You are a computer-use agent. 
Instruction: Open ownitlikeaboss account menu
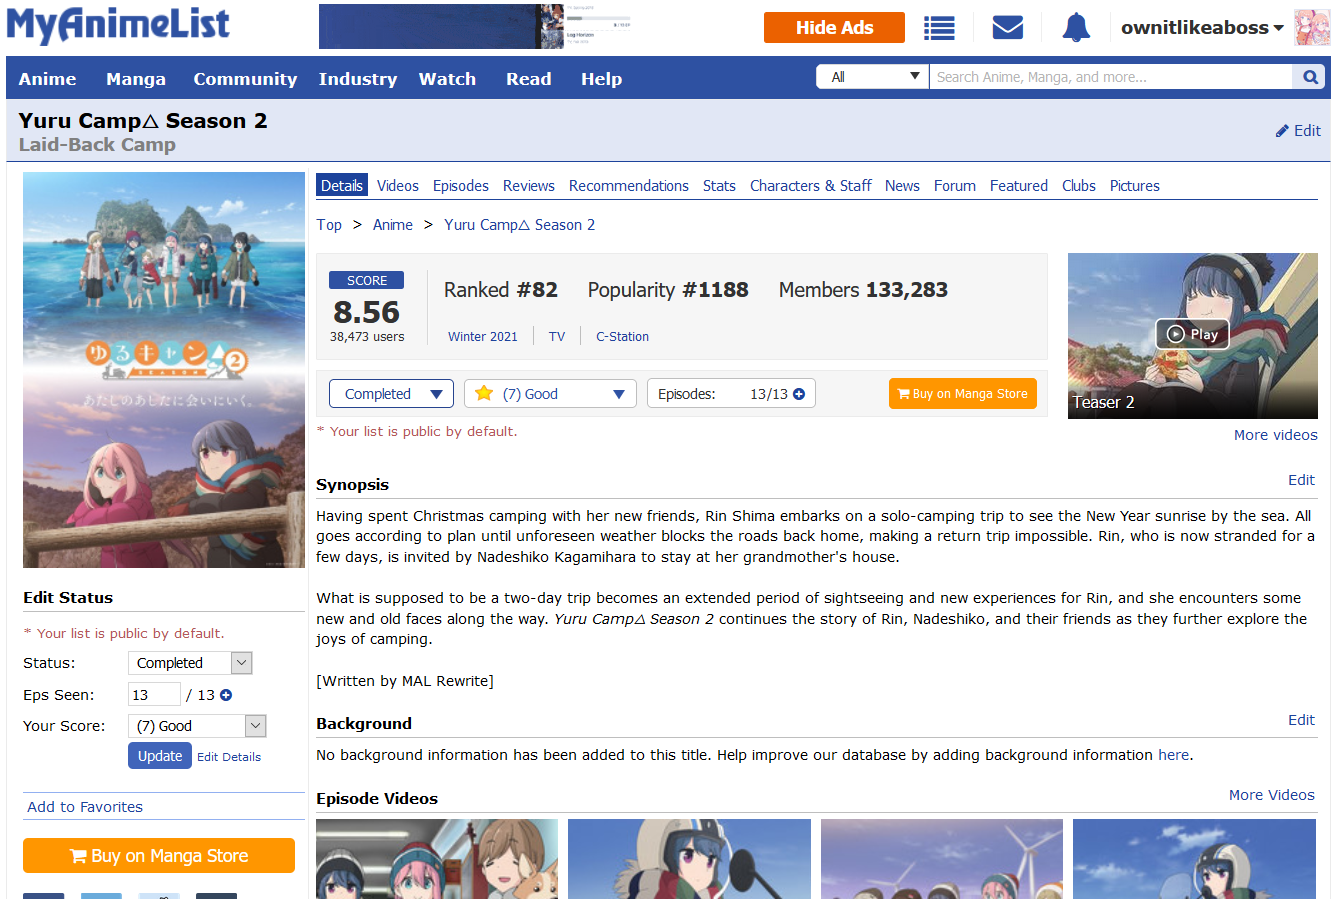pyautogui.click(x=1201, y=28)
